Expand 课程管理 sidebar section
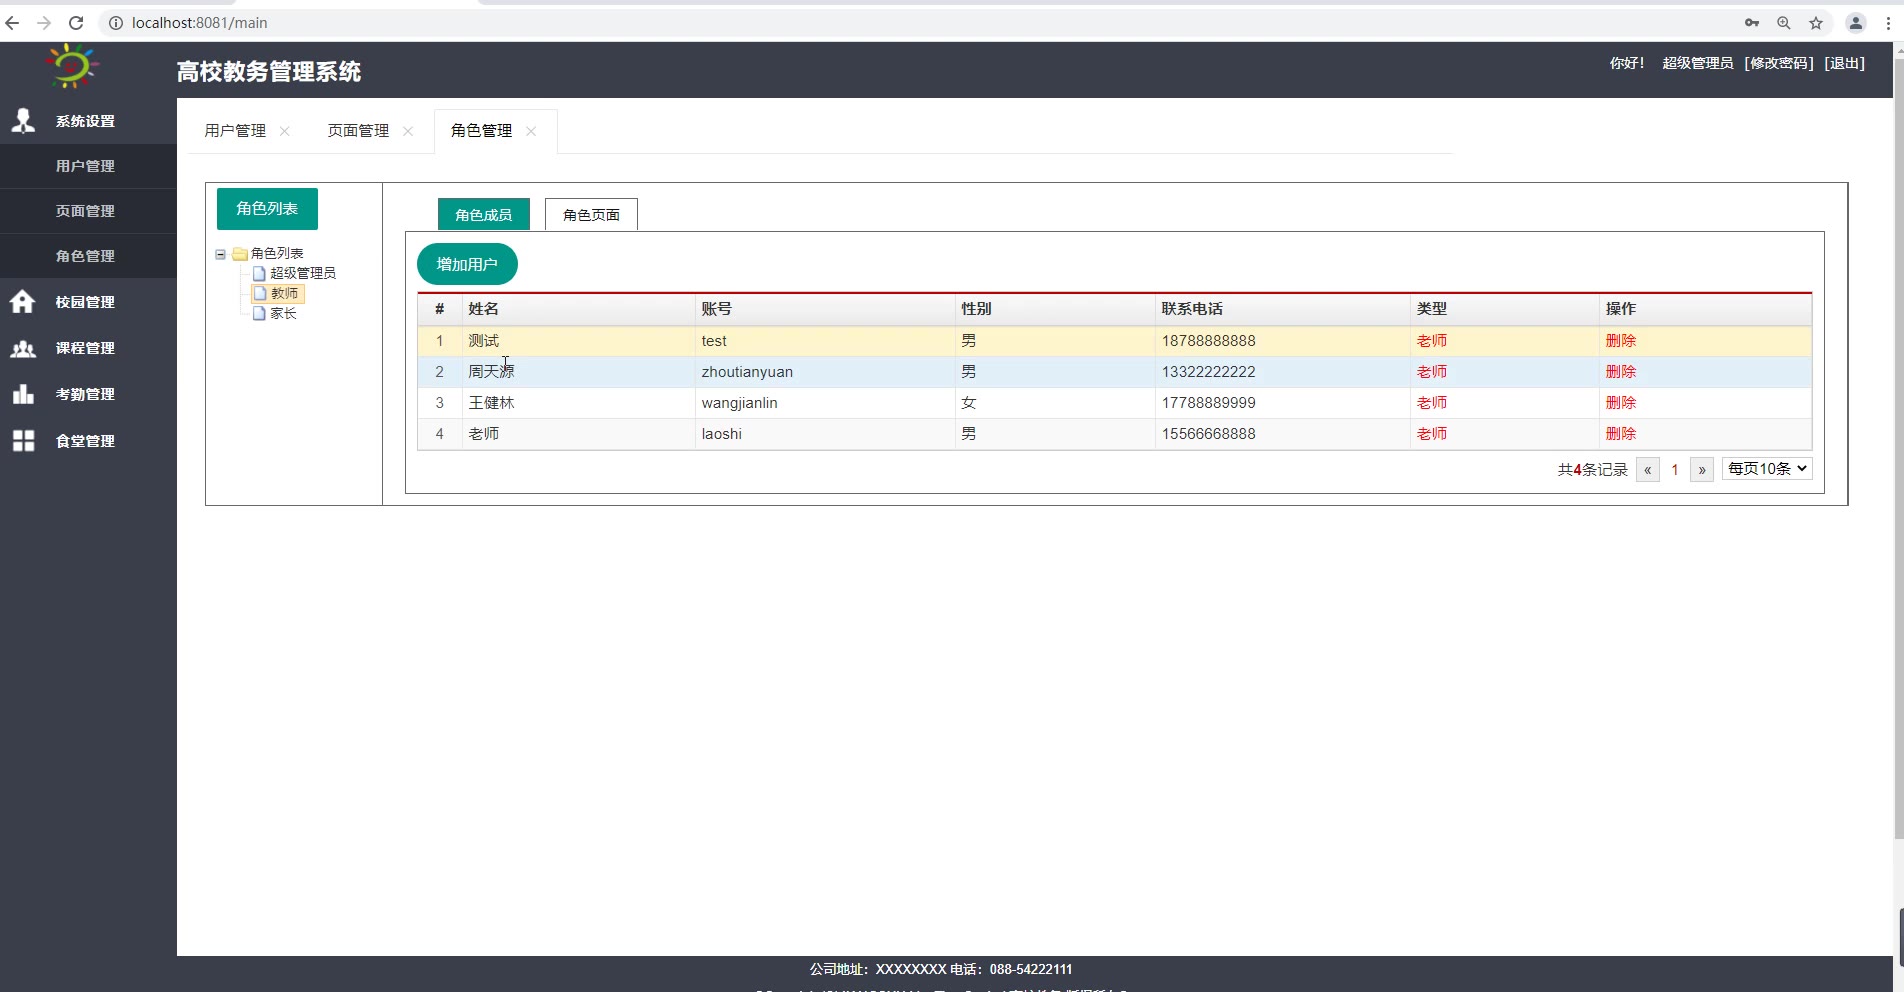Screen dimensions: 1904x992 pos(88,348)
